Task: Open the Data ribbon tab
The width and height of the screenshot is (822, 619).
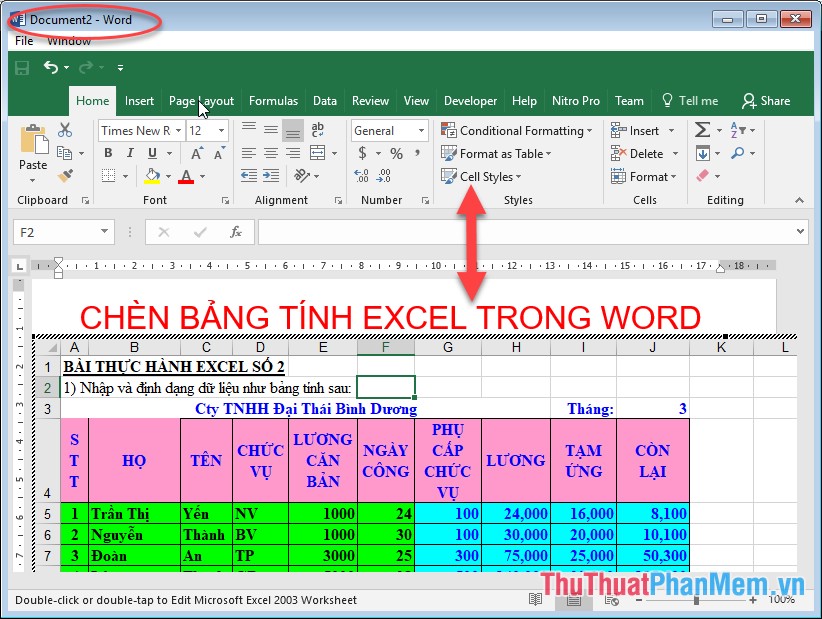Action: (x=325, y=101)
